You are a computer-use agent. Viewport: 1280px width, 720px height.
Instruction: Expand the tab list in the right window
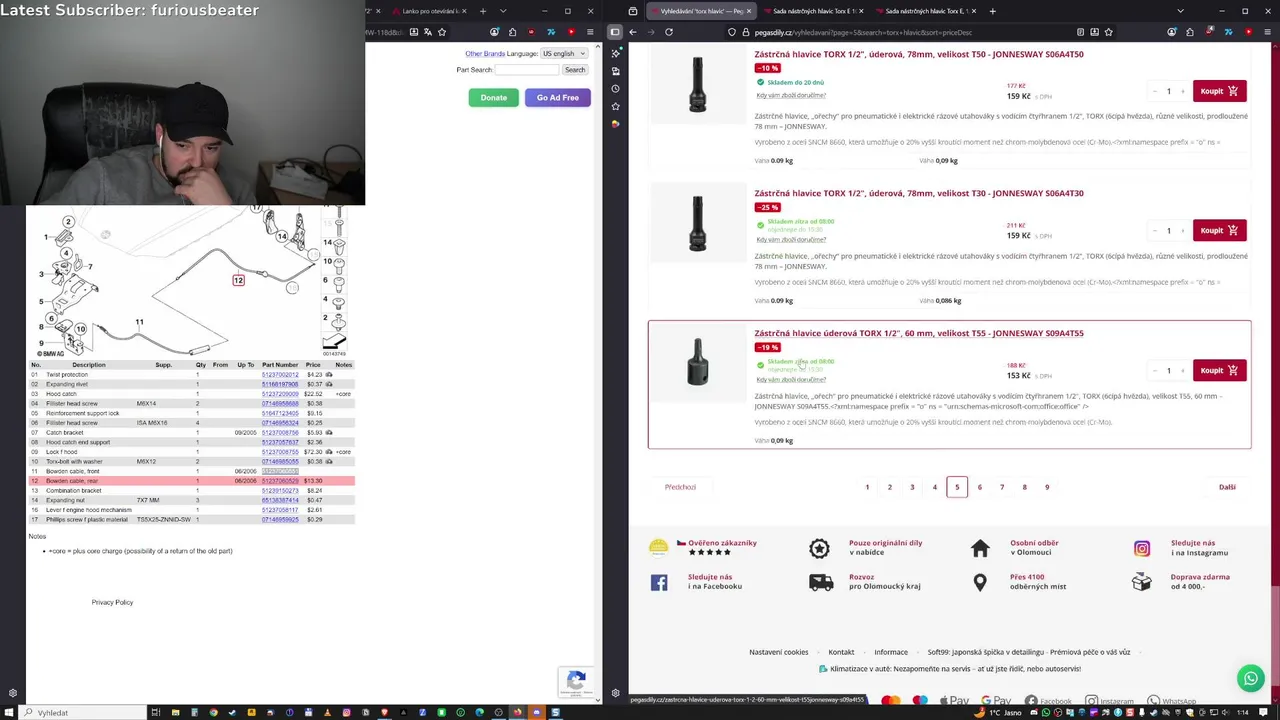pos(1180,11)
